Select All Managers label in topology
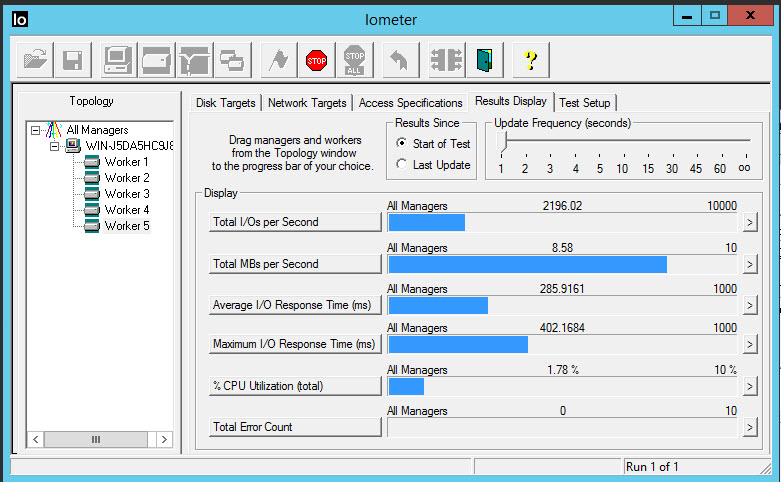This screenshot has height=482, width=781. [x=98, y=130]
